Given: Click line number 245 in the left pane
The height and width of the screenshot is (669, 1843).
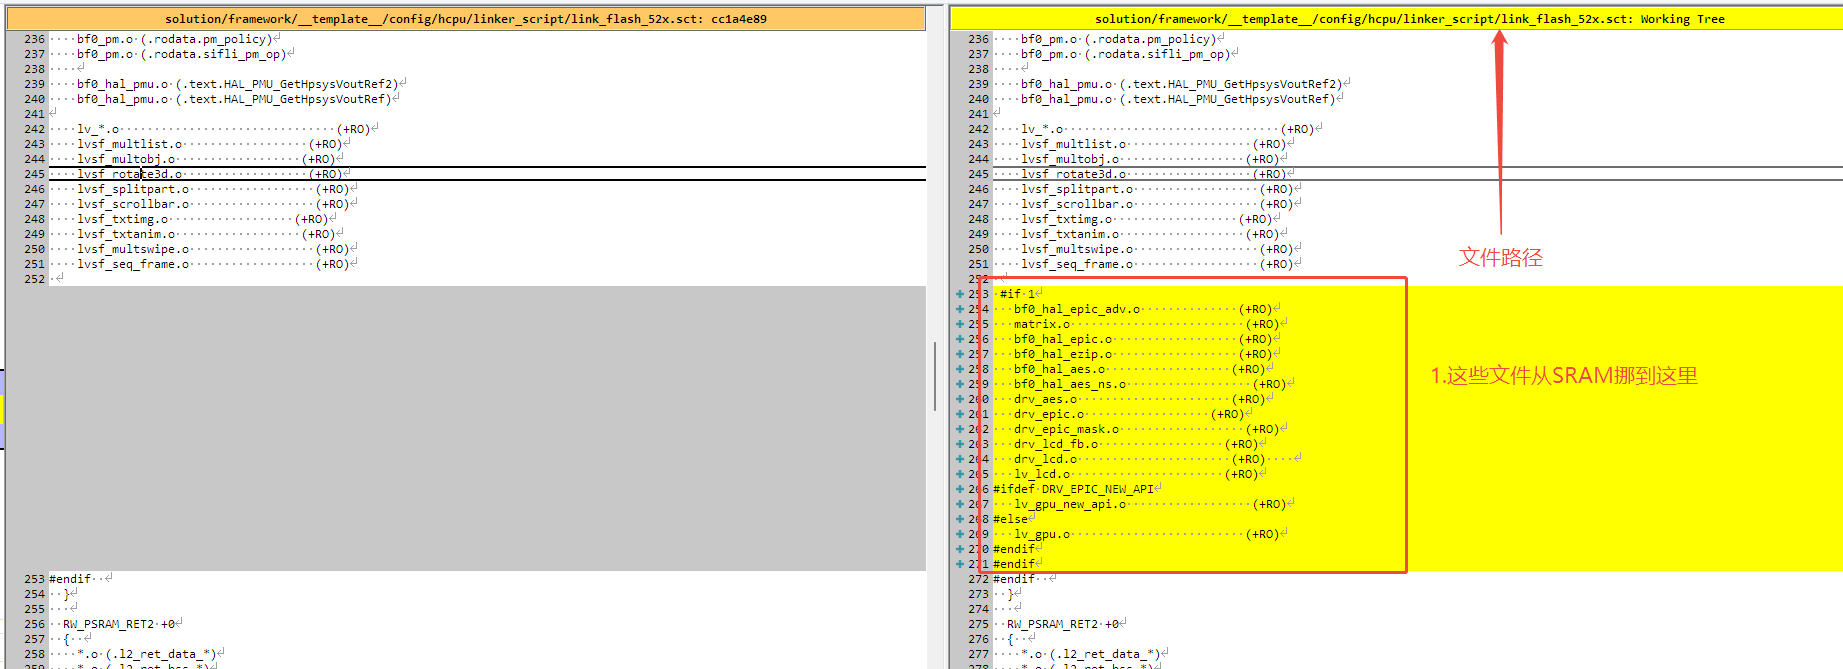Looking at the screenshot, I should pos(35,174).
